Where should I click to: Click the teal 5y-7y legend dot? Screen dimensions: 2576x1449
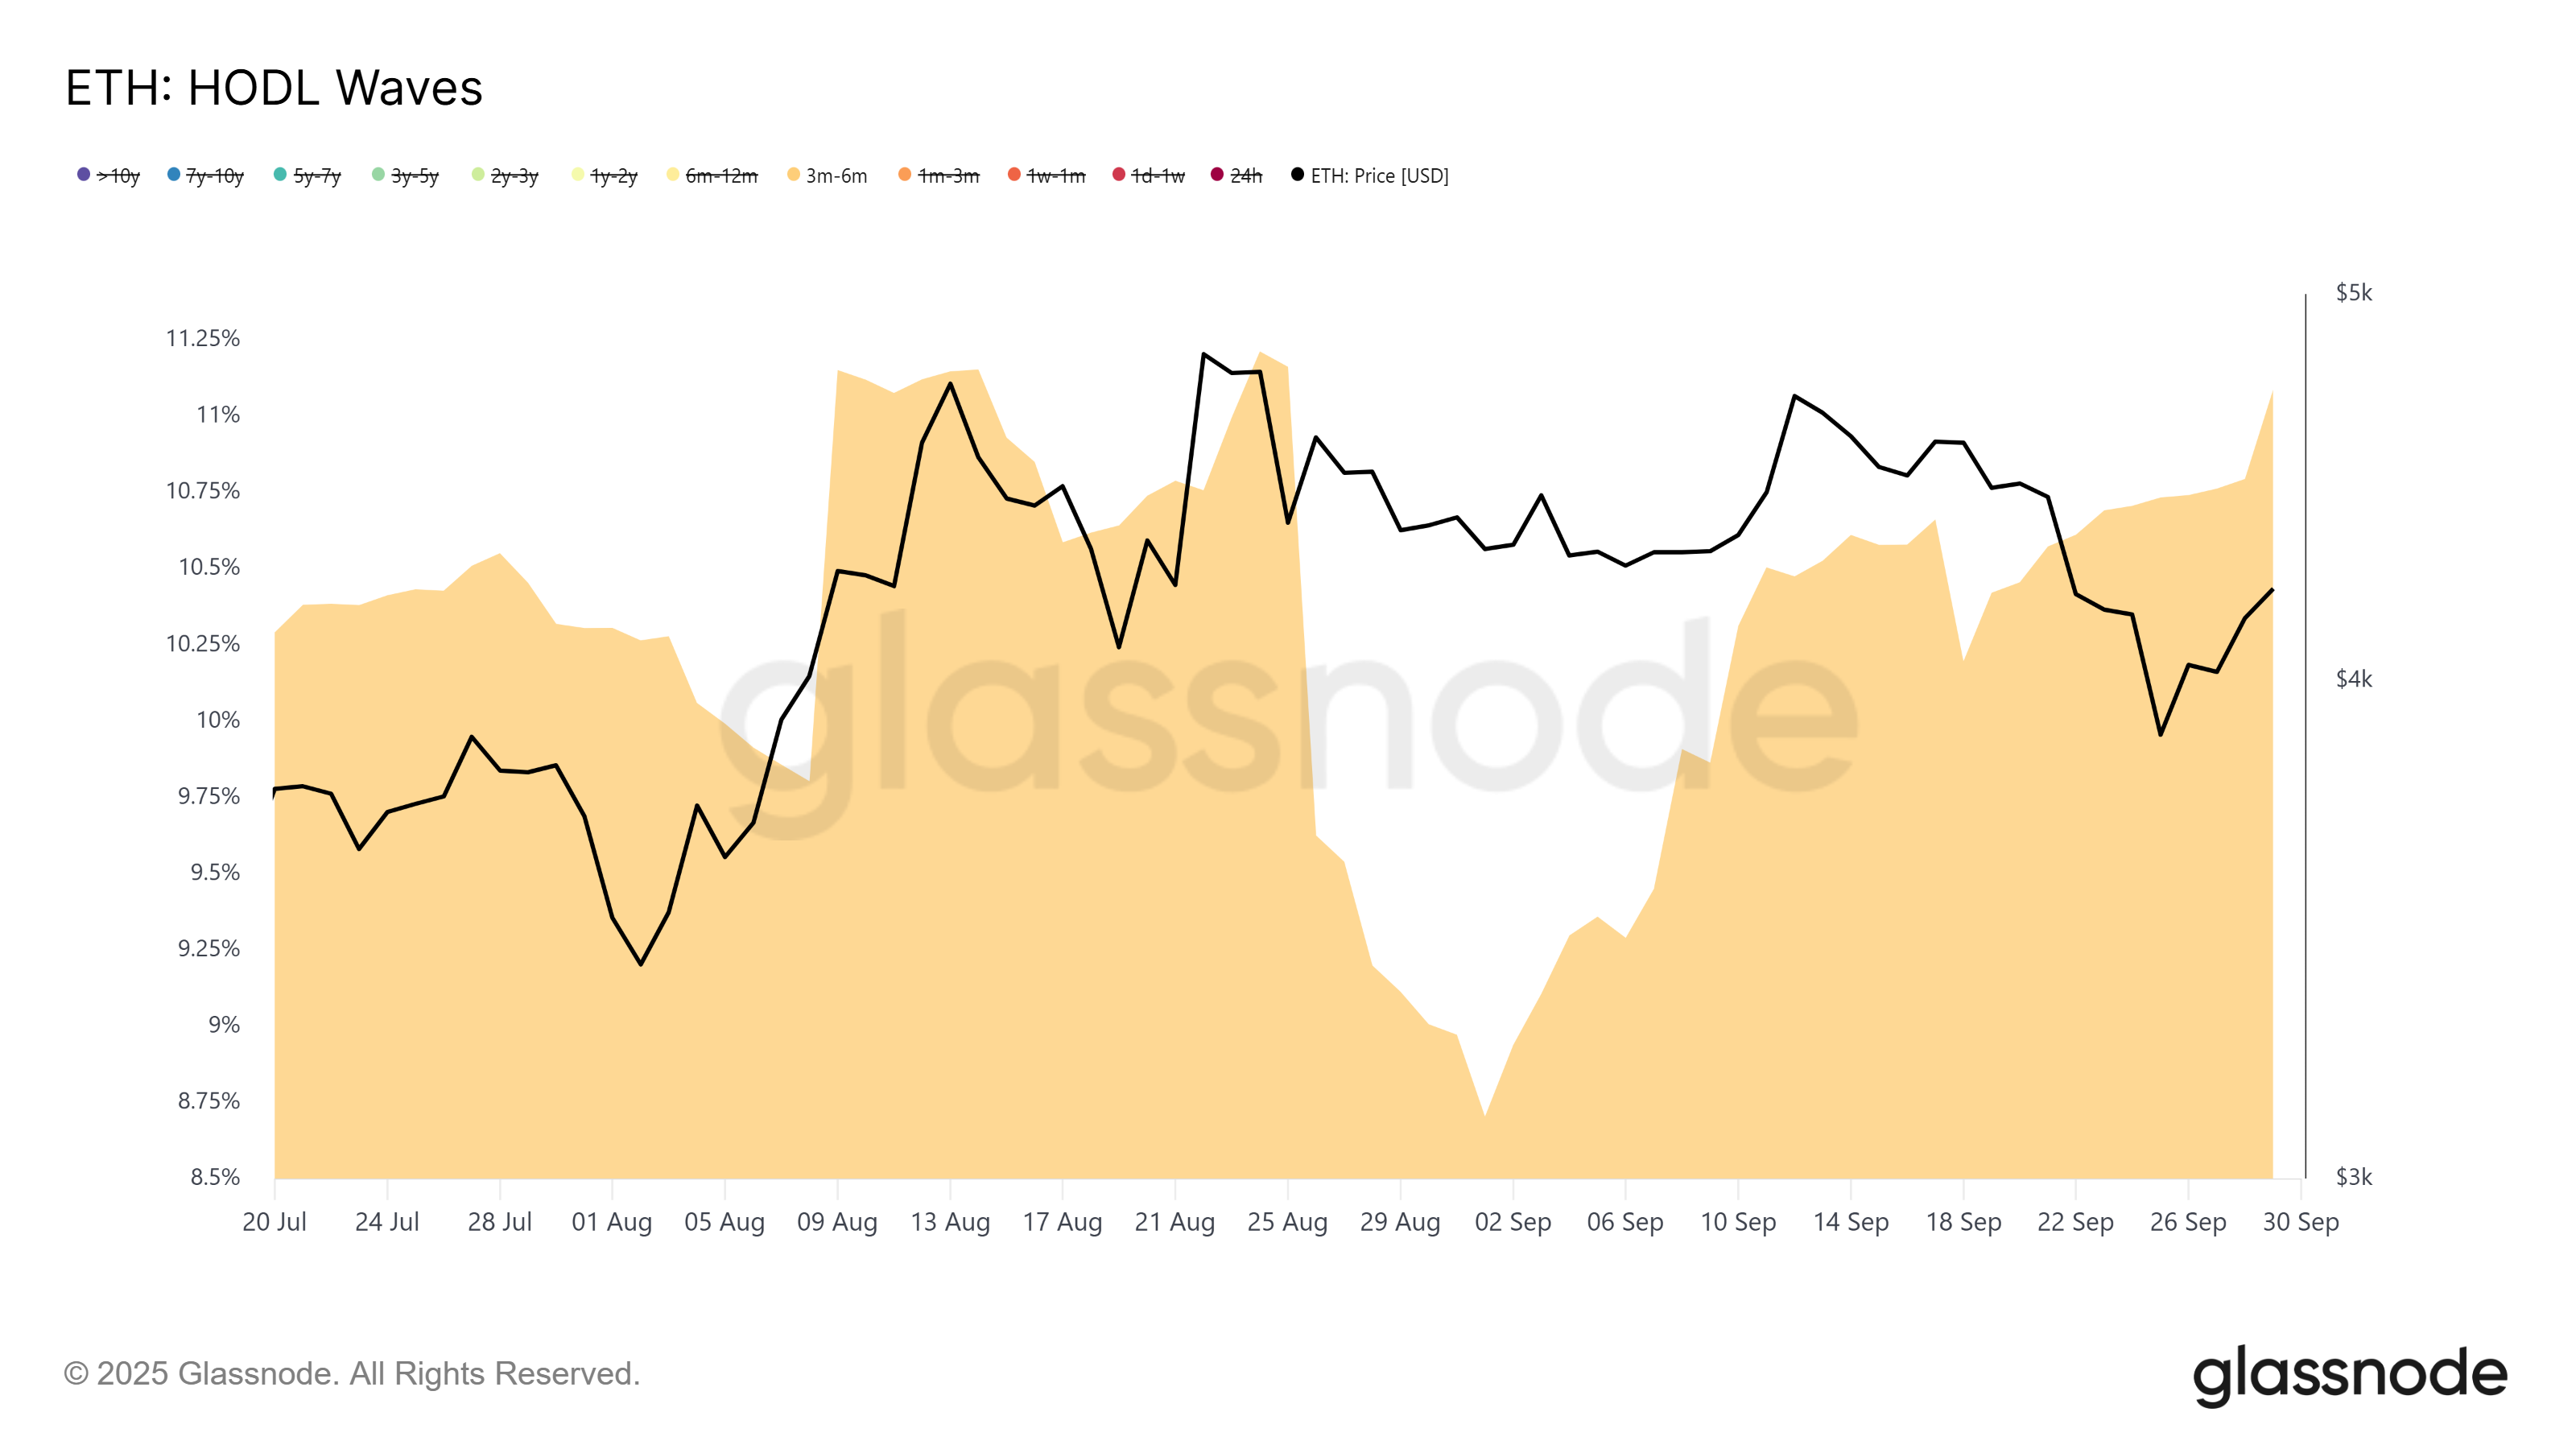click(280, 175)
